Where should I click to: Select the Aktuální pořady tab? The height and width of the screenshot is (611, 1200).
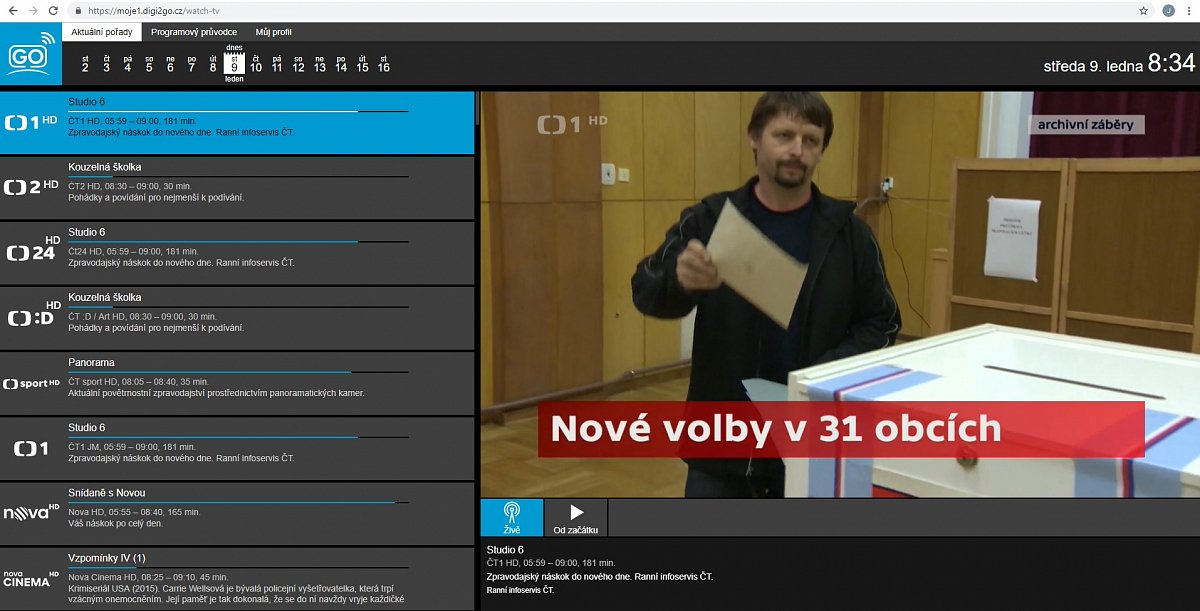[x=102, y=32]
